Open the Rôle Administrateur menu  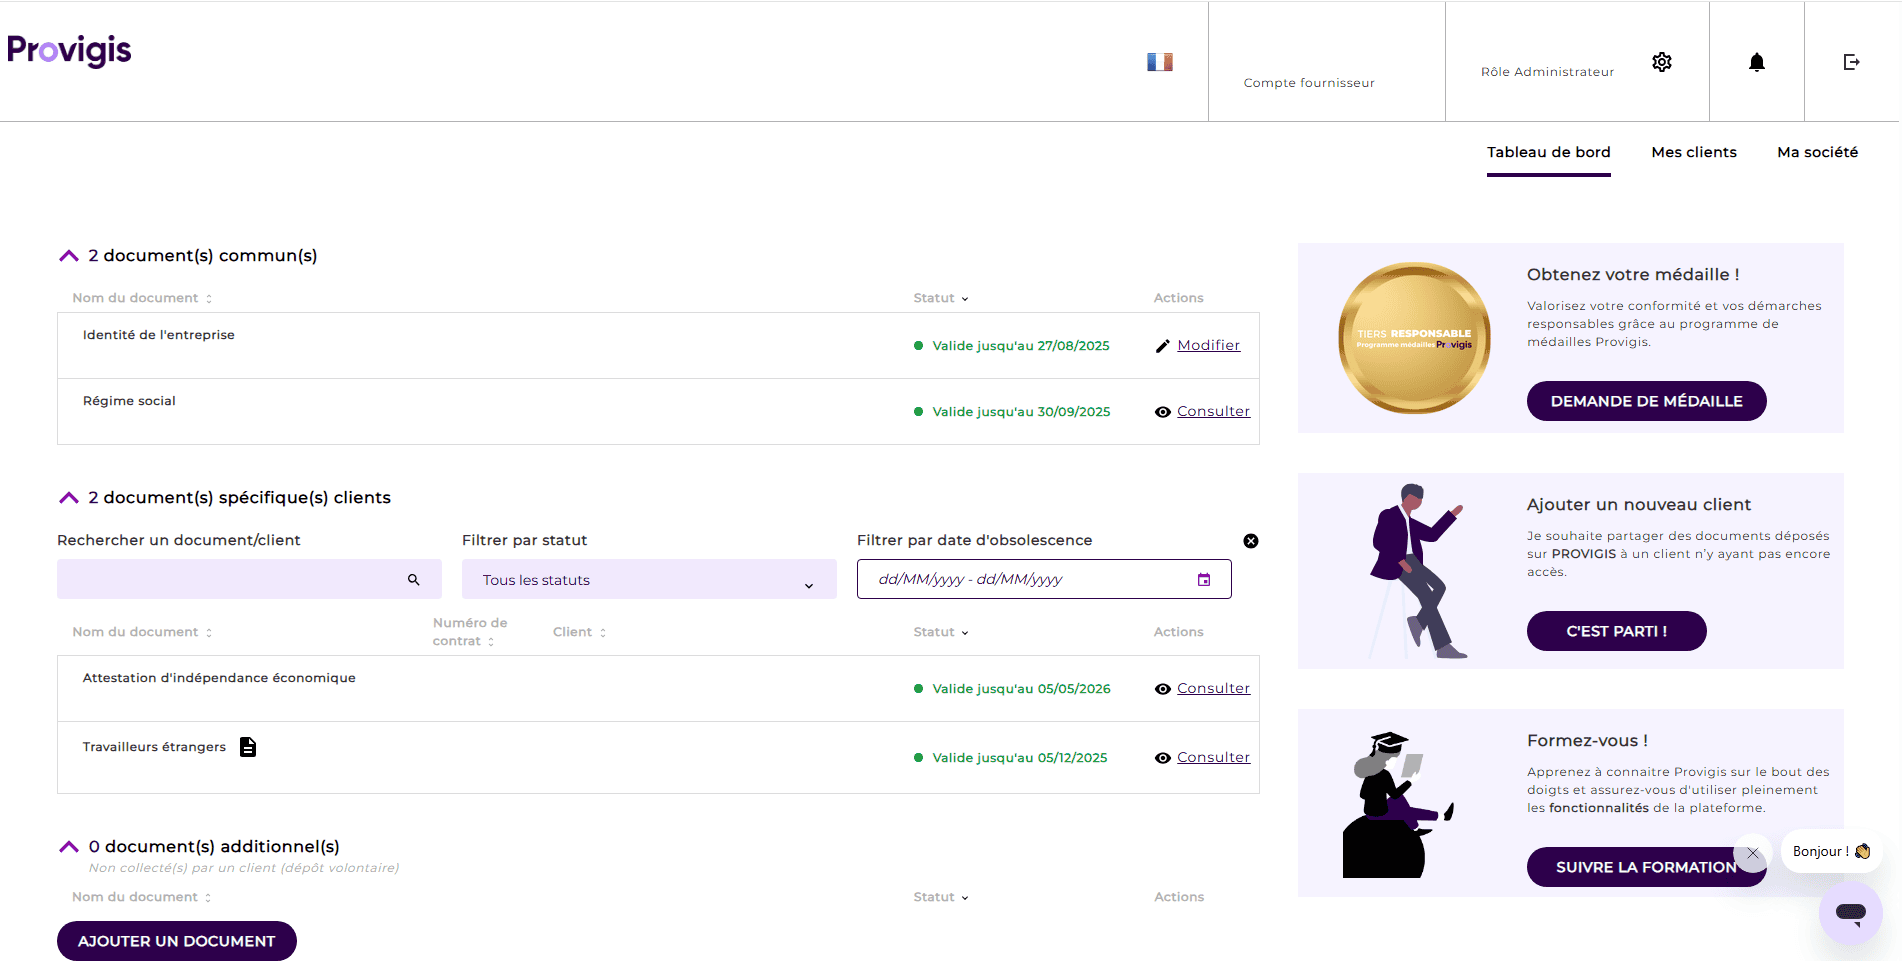tap(1547, 71)
